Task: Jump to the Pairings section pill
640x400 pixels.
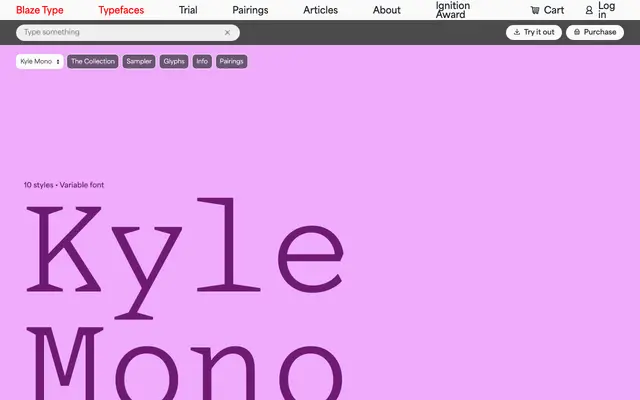Action: click(231, 62)
